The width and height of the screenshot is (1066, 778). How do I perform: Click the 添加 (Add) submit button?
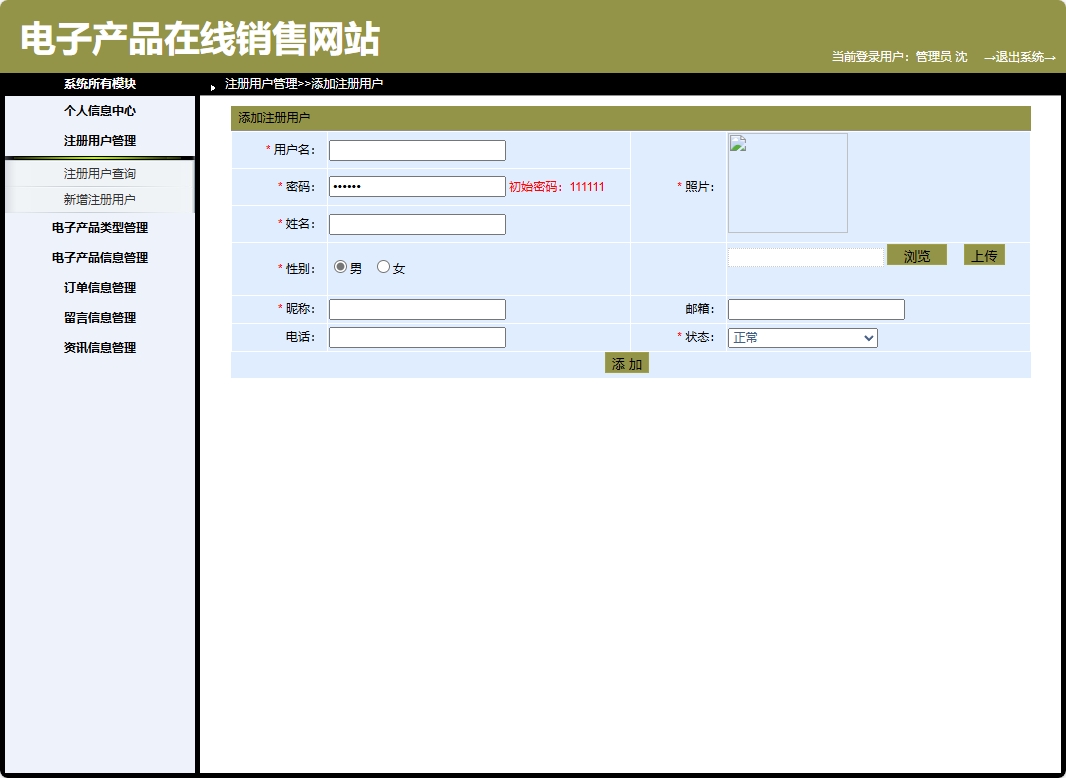coord(626,364)
